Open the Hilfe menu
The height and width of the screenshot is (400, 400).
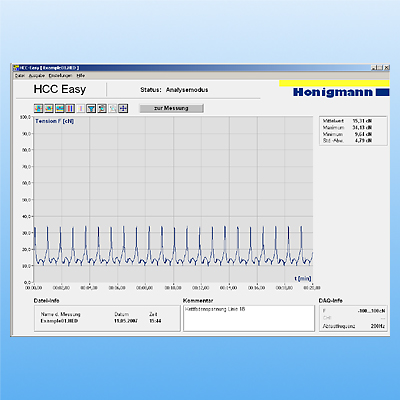tap(81, 76)
